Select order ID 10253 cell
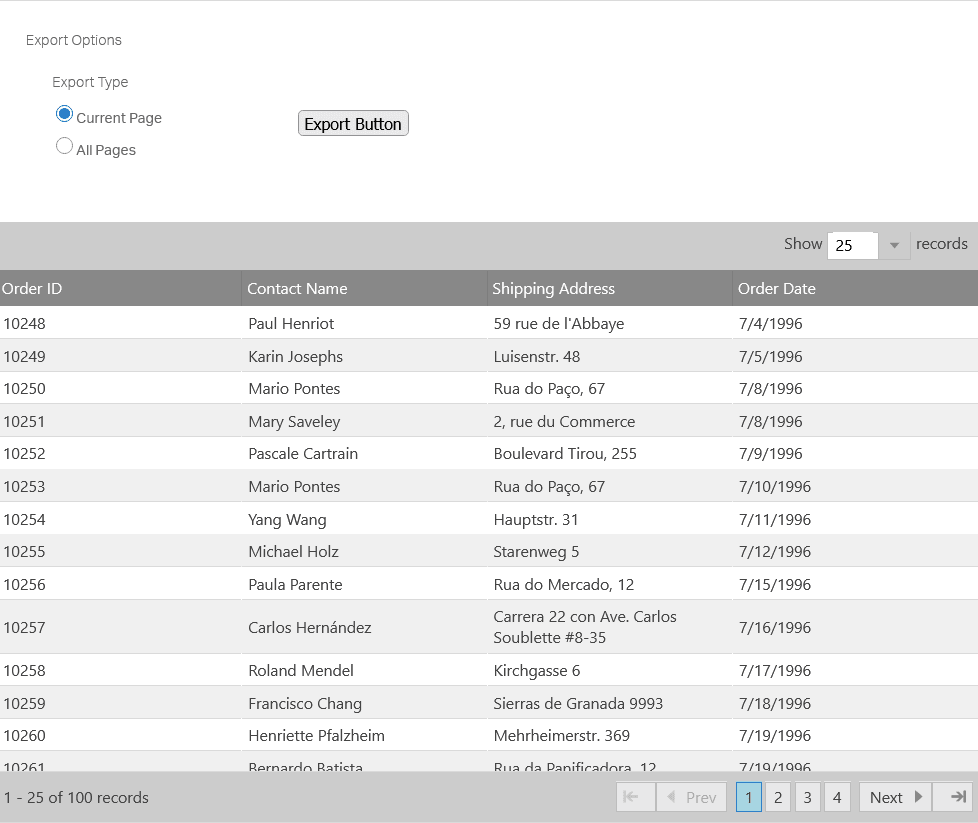Viewport: 978px width, 823px height. [120, 487]
